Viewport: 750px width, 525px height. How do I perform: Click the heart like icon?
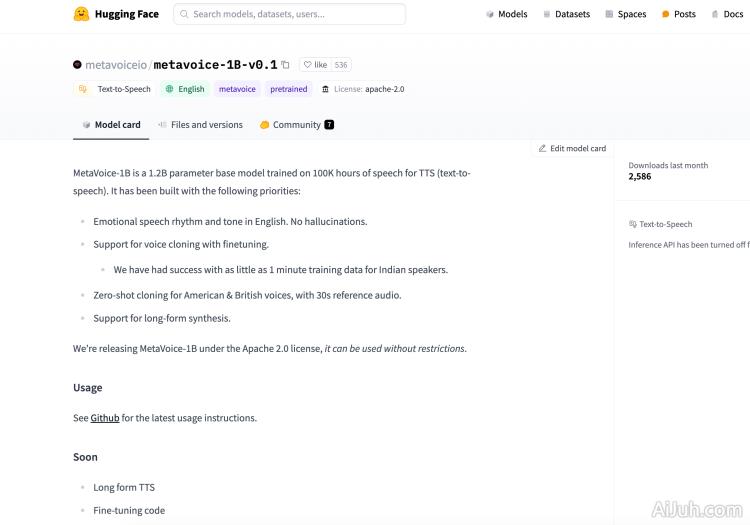pos(307,65)
